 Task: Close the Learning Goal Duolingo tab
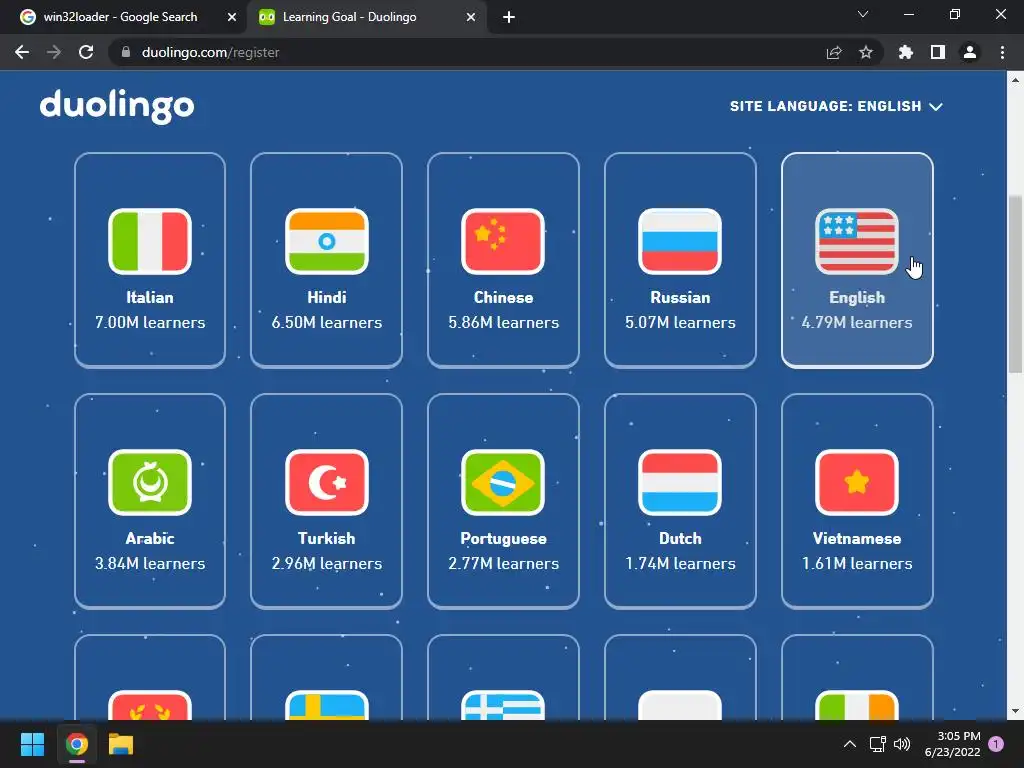[x=471, y=17]
